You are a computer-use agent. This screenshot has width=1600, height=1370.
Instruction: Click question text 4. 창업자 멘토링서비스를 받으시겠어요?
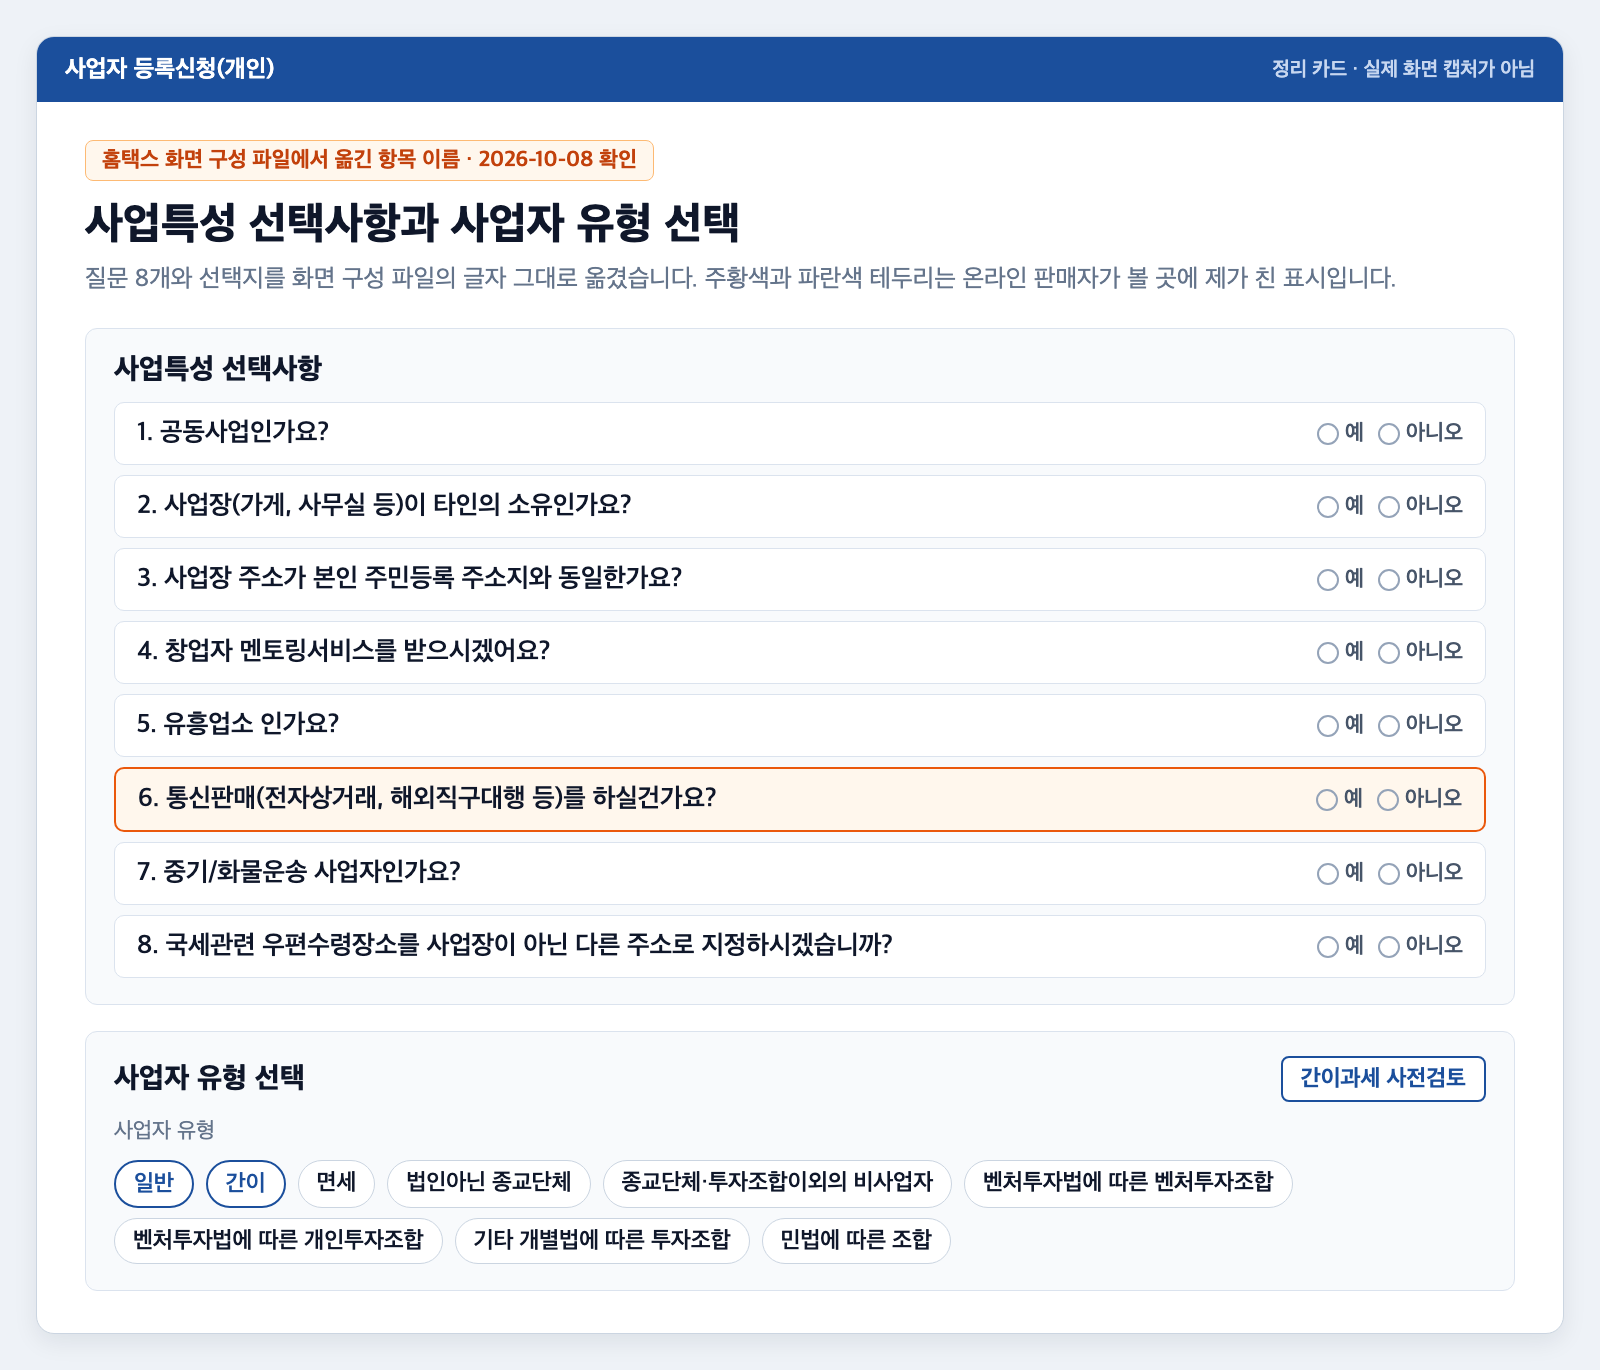344,651
